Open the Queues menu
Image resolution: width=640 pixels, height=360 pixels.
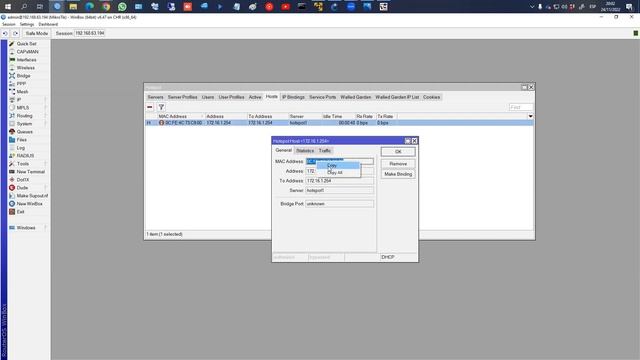(24, 131)
